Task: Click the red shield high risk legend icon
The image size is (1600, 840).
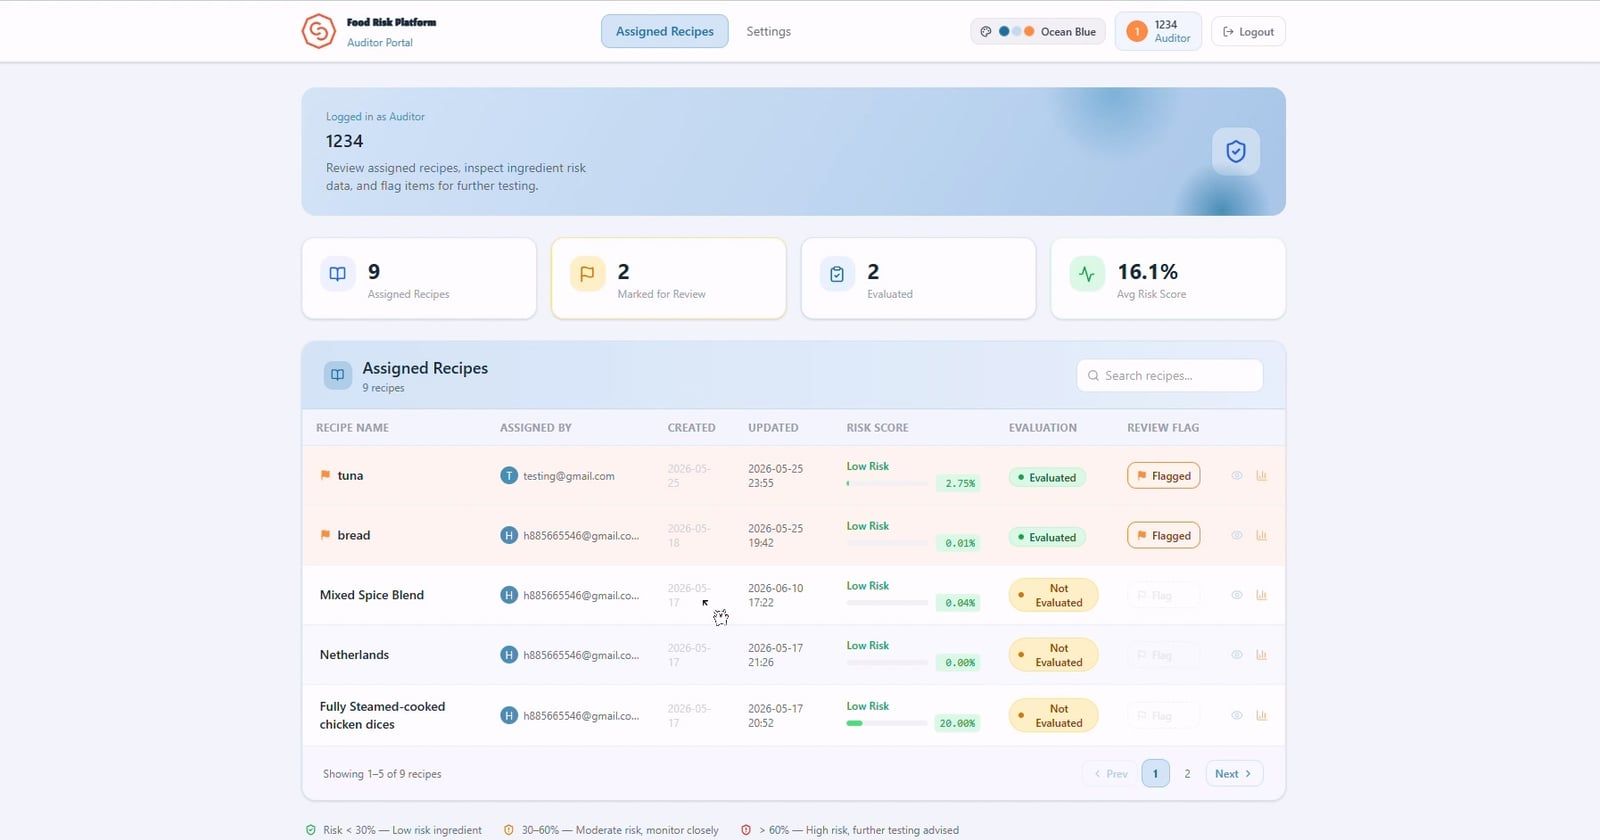Action: click(x=746, y=830)
